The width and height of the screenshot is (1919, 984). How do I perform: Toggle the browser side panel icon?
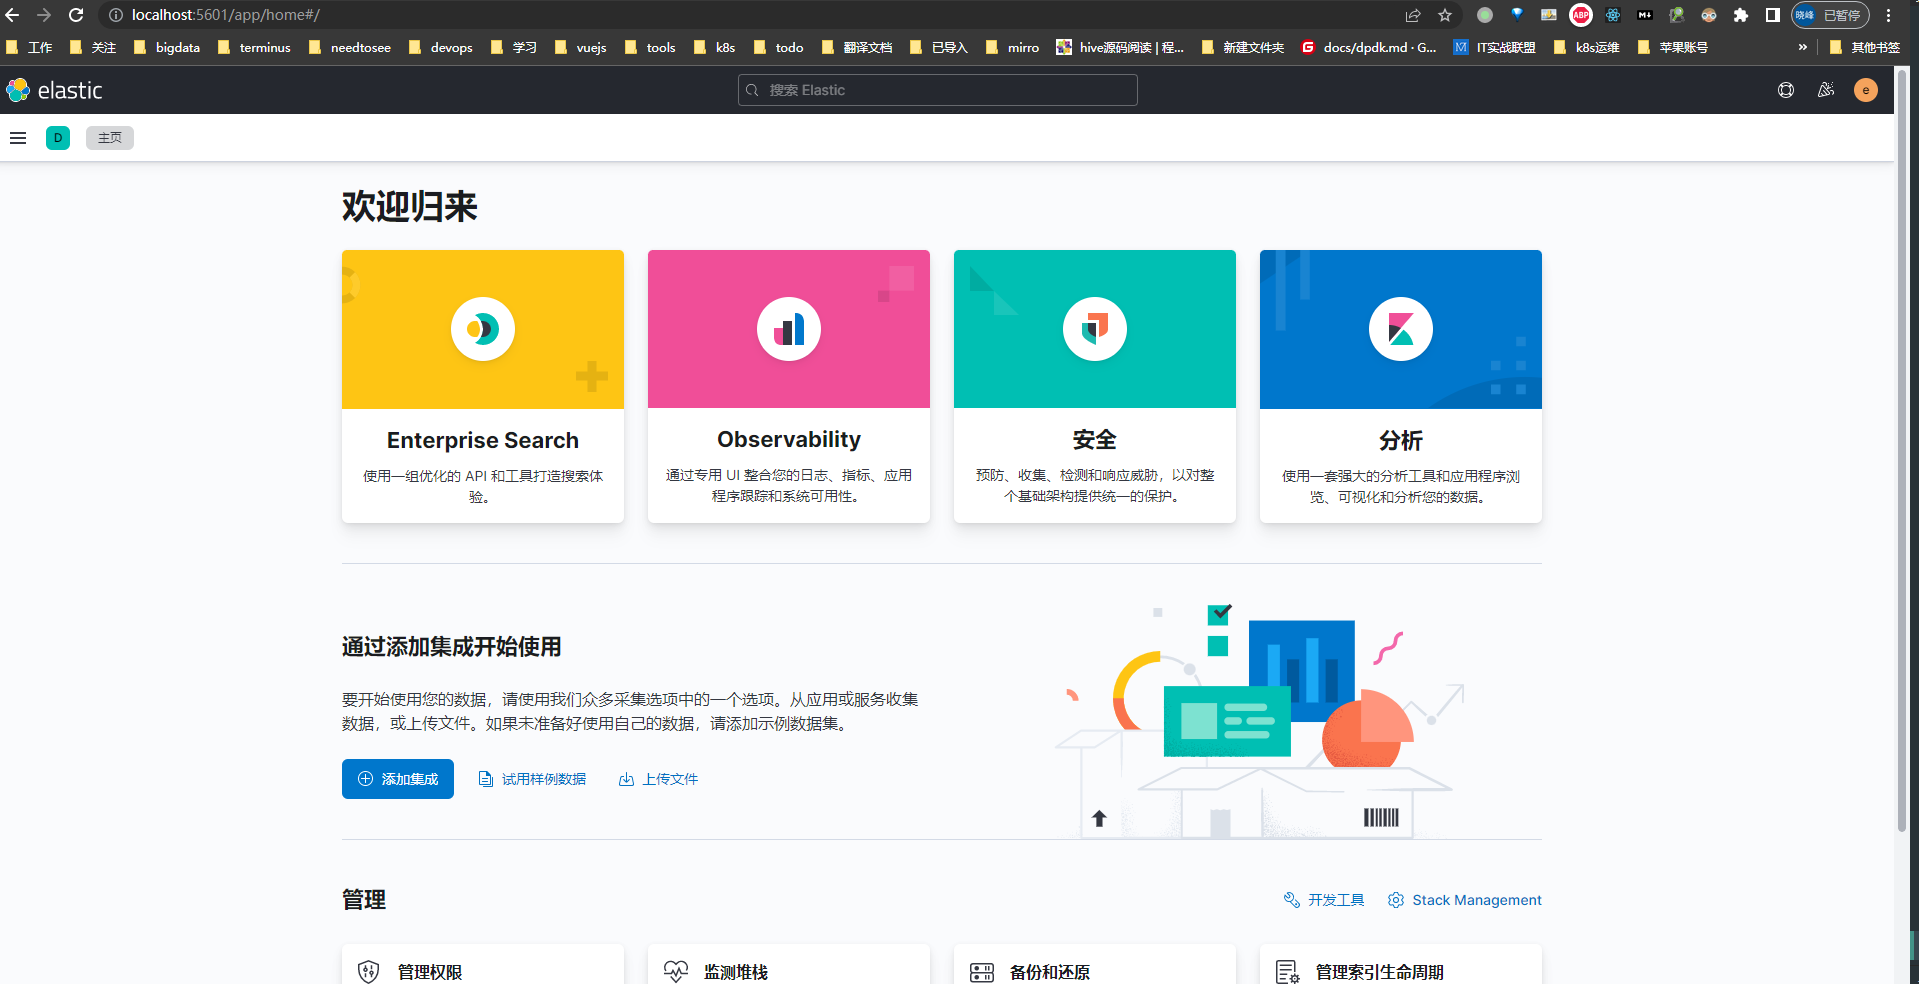[x=1773, y=15]
